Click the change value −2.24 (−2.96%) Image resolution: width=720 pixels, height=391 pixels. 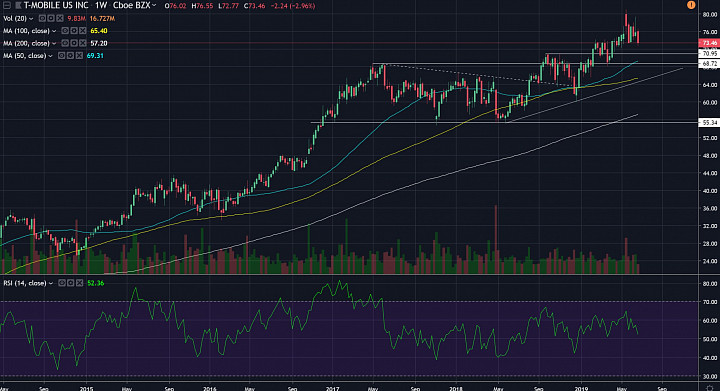coord(292,6)
